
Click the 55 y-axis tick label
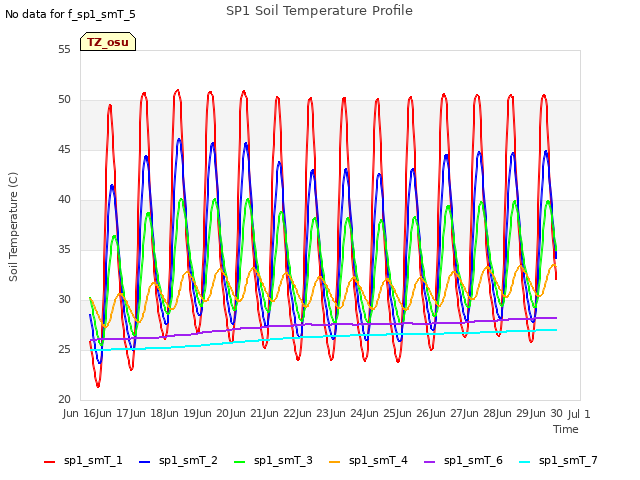(64, 50)
